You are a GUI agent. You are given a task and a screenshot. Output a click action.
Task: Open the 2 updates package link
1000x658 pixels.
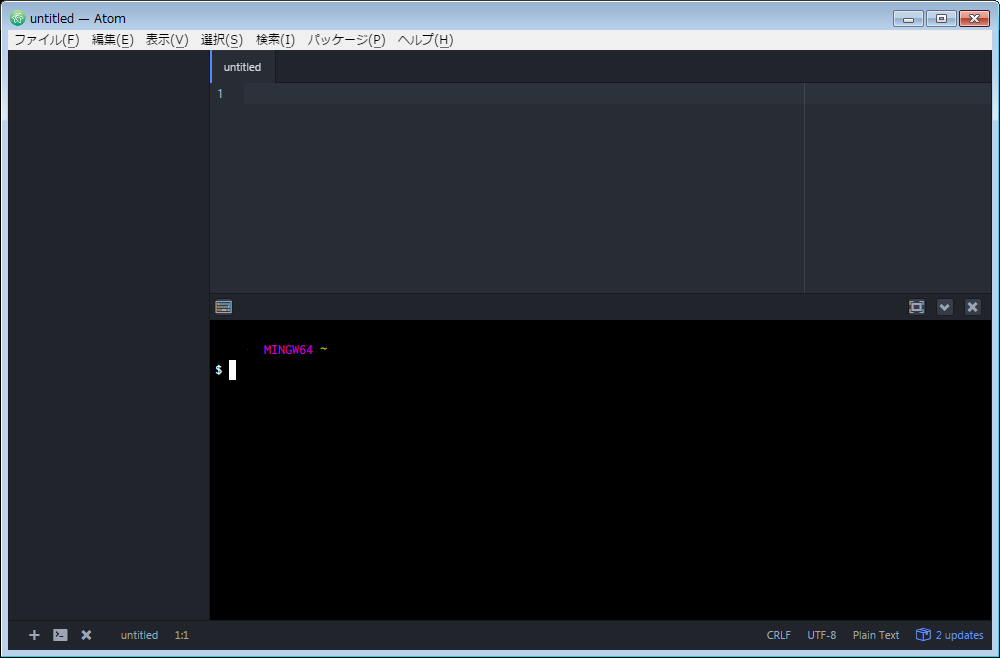959,635
